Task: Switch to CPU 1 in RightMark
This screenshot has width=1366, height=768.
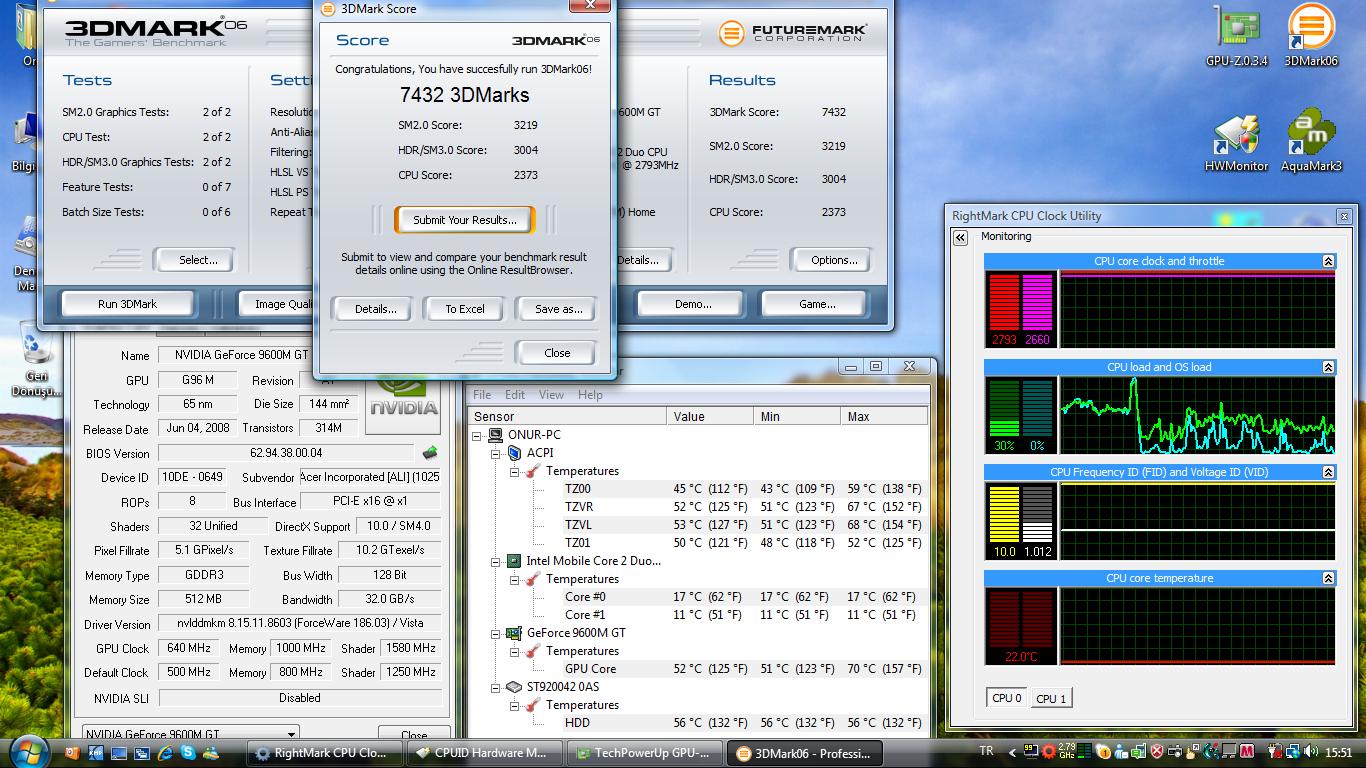Action: click(1050, 698)
